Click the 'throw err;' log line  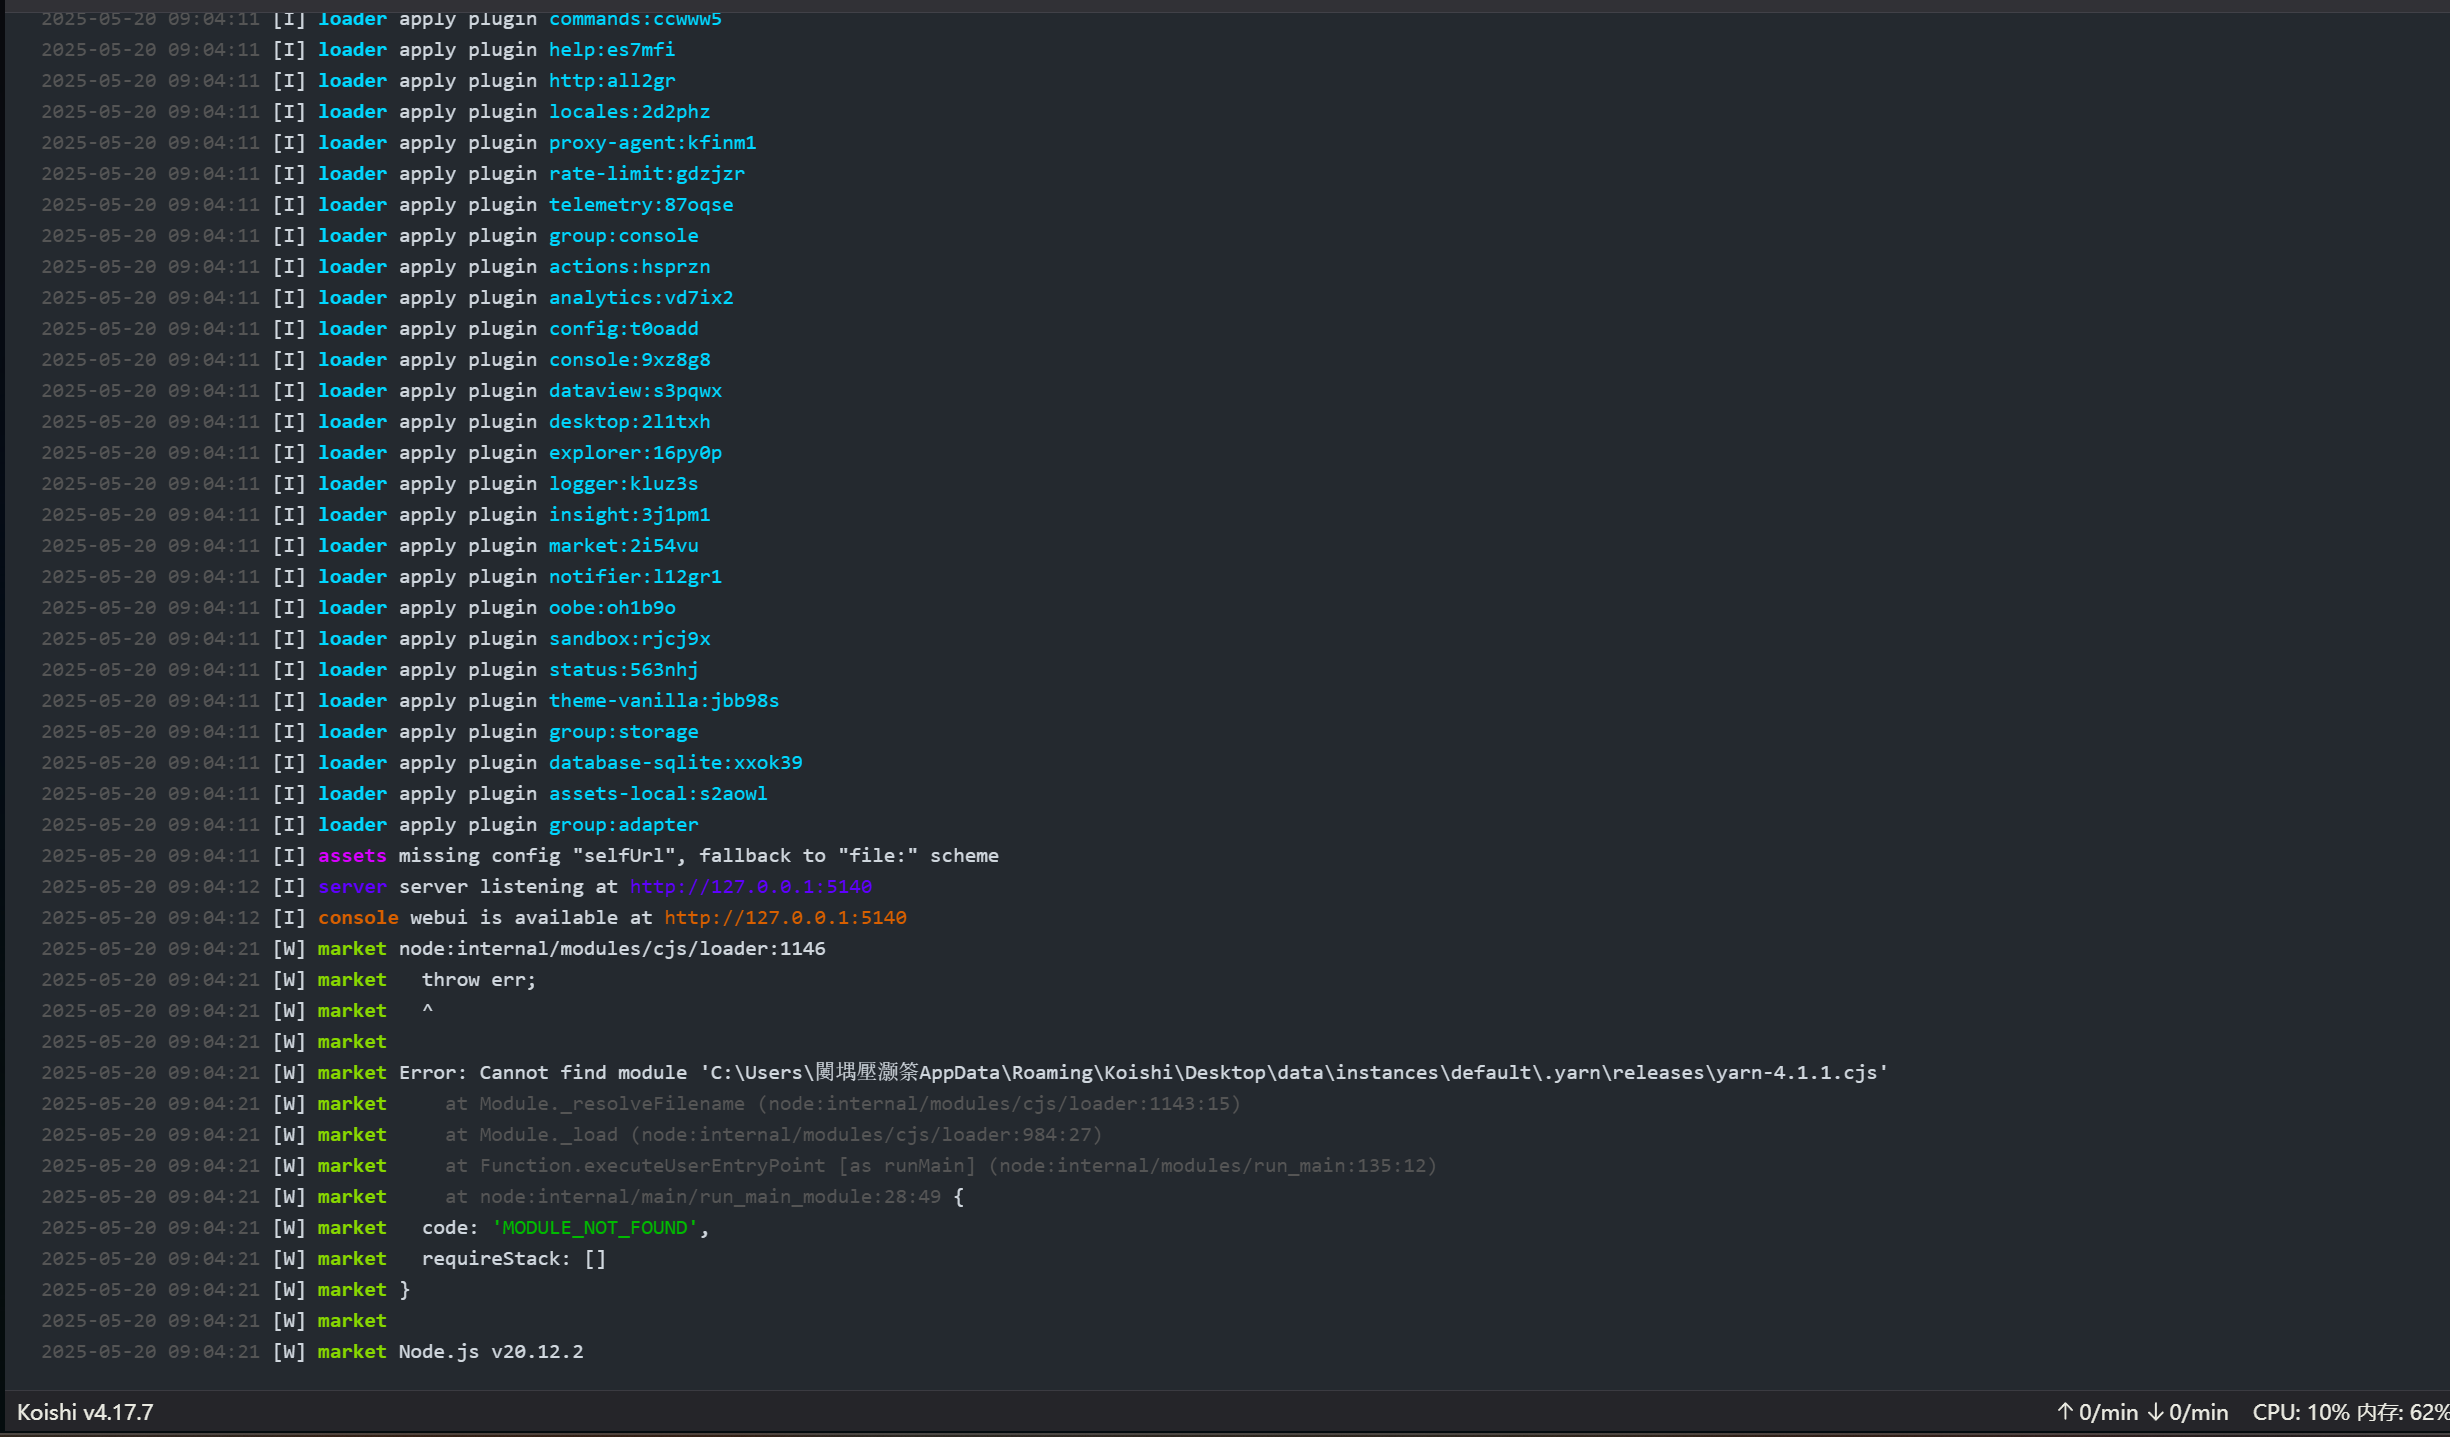pyautogui.click(x=478, y=979)
